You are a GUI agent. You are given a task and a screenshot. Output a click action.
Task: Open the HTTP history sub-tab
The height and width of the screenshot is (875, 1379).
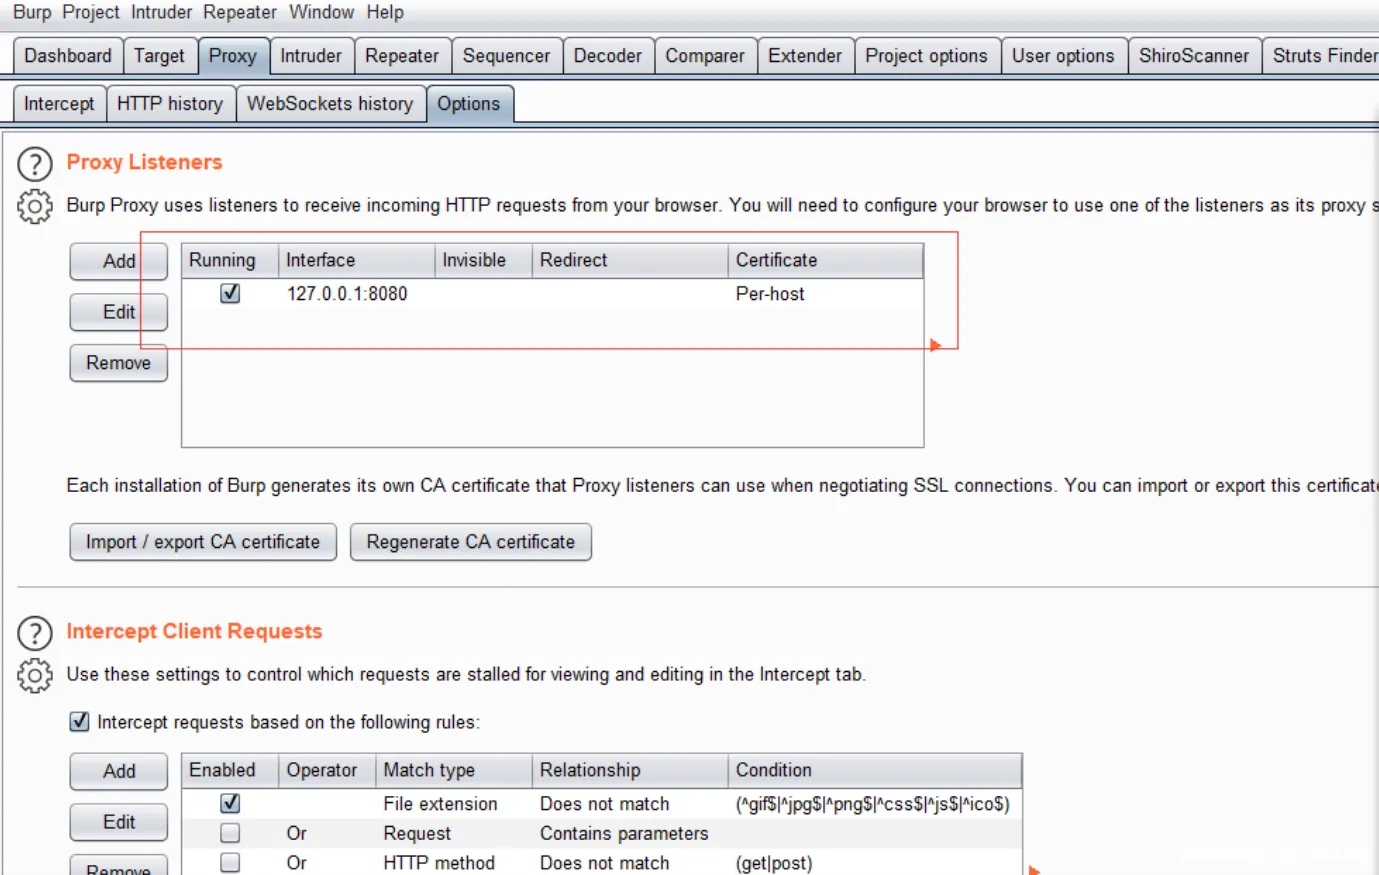pos(170,104)
